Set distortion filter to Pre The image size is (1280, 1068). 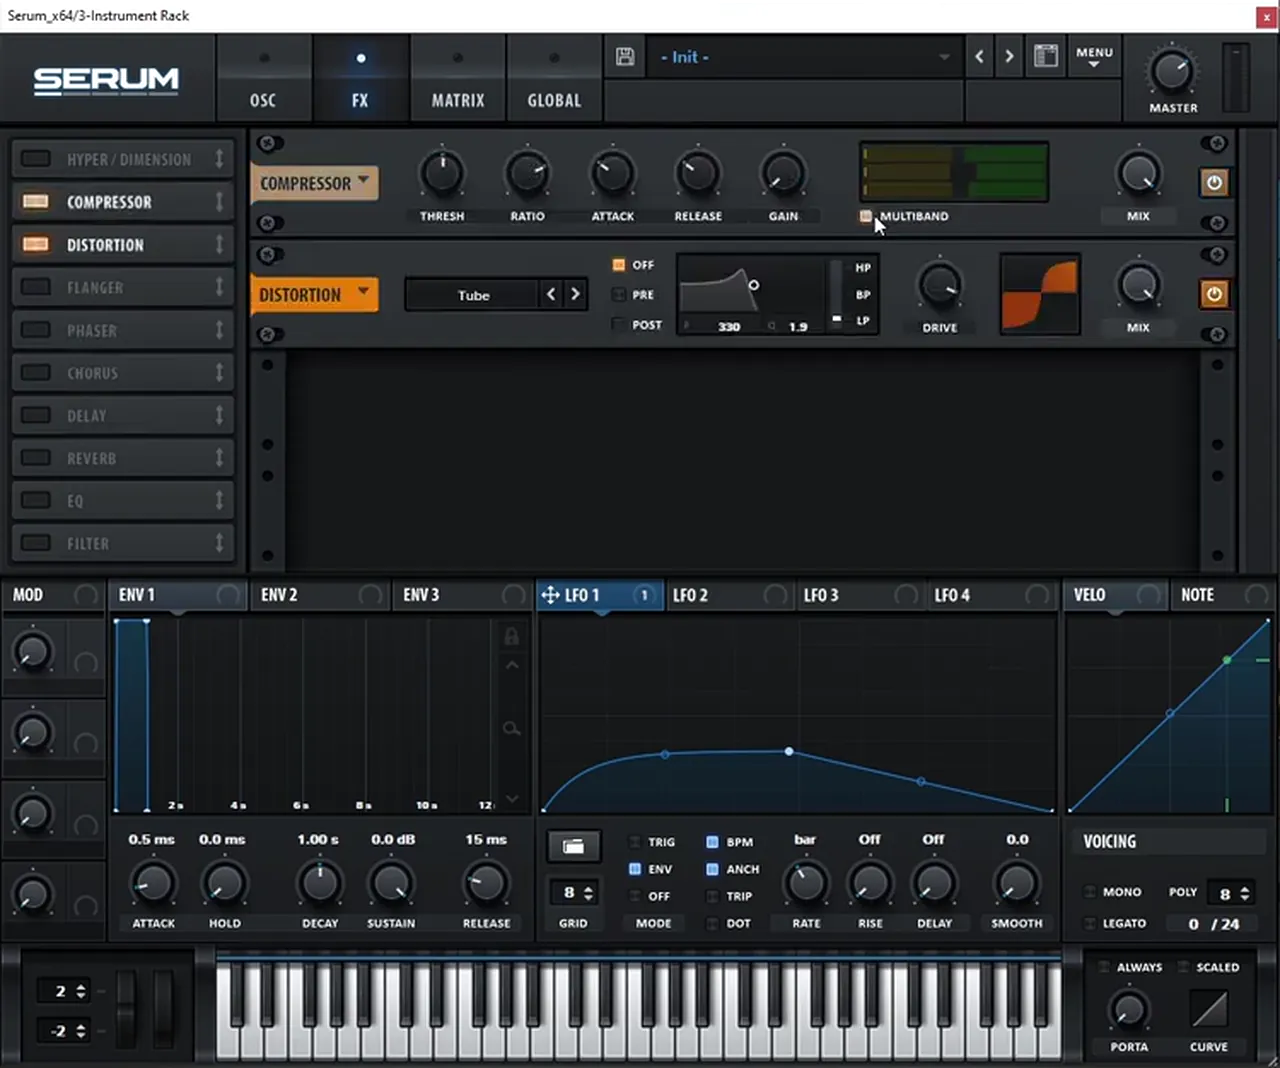click(x=619, y=295)
